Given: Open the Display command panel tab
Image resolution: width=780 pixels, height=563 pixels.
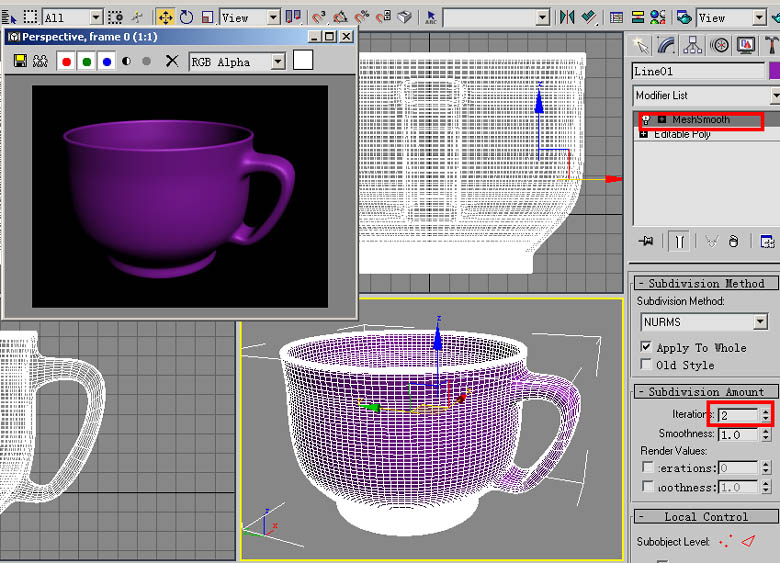Looking at the screenshot, I should point(745,45).
